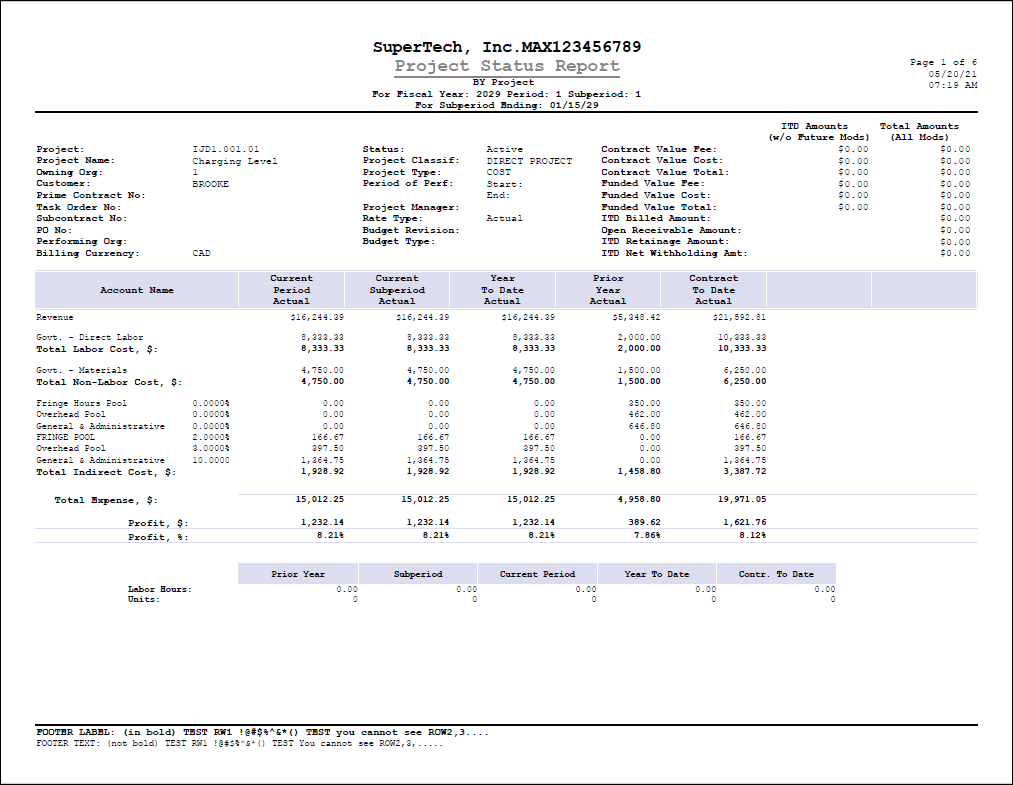Viewport: 1013px width, 785px height.
Task: Select the DIRECT PROJECT classification value
Action: [529, 161]
